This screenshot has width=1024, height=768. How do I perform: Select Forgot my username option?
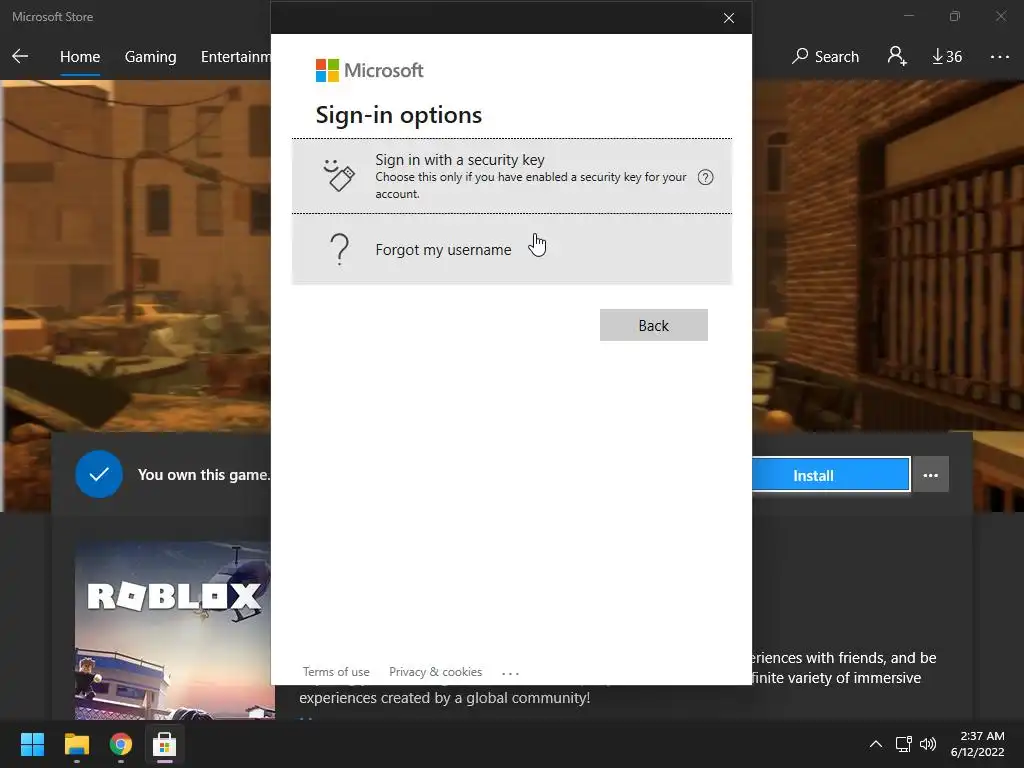click(511, 249)
